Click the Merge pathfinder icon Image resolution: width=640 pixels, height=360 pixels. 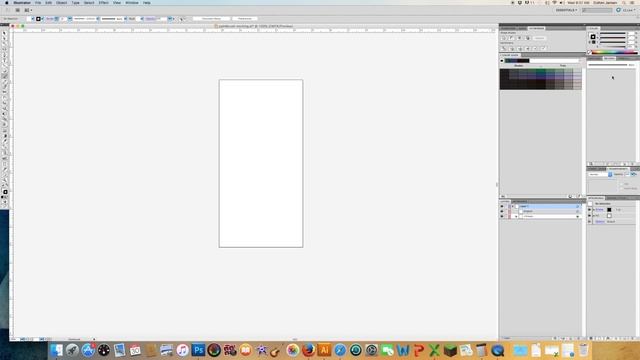point(520,48)
